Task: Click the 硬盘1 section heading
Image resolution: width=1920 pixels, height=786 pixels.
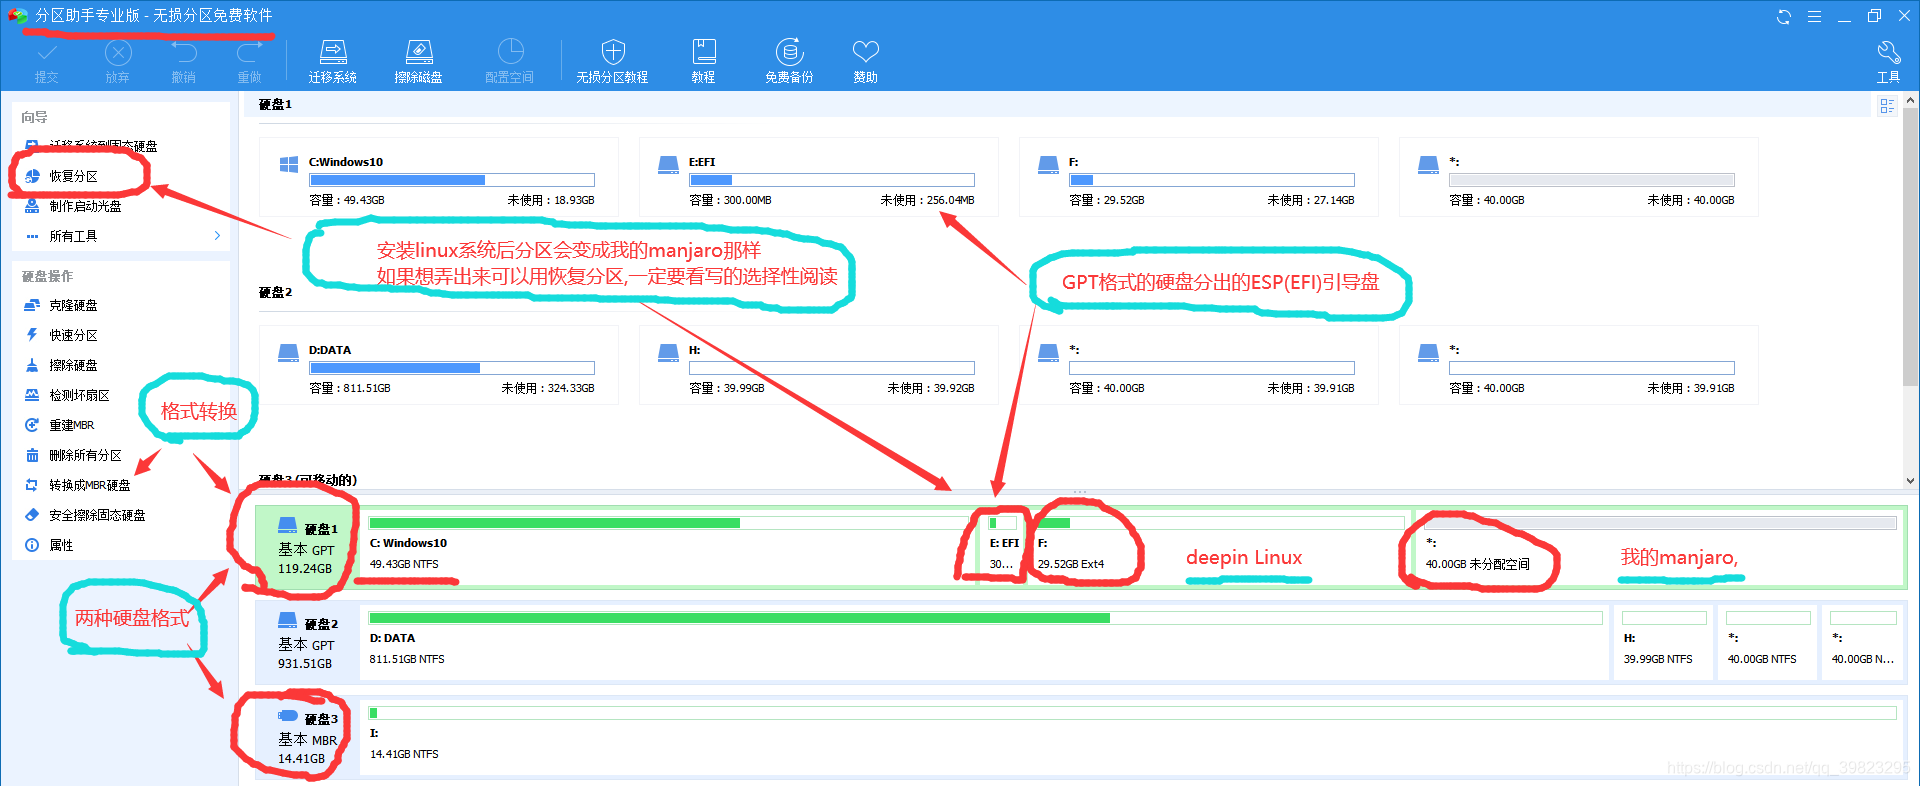Action: [275, 104]
